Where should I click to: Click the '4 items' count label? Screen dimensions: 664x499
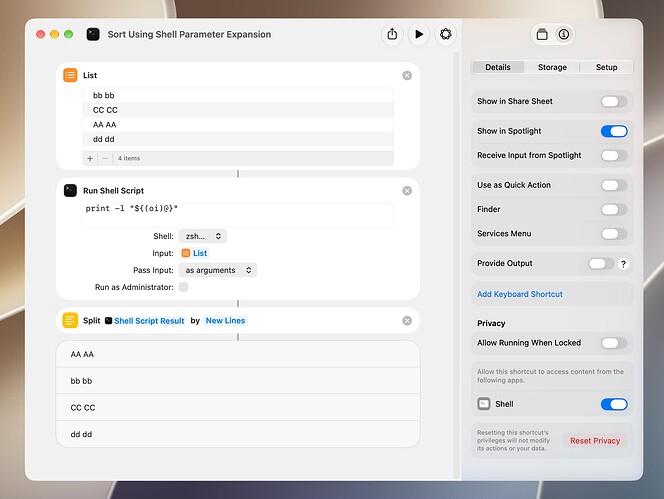tap(129, 158)
